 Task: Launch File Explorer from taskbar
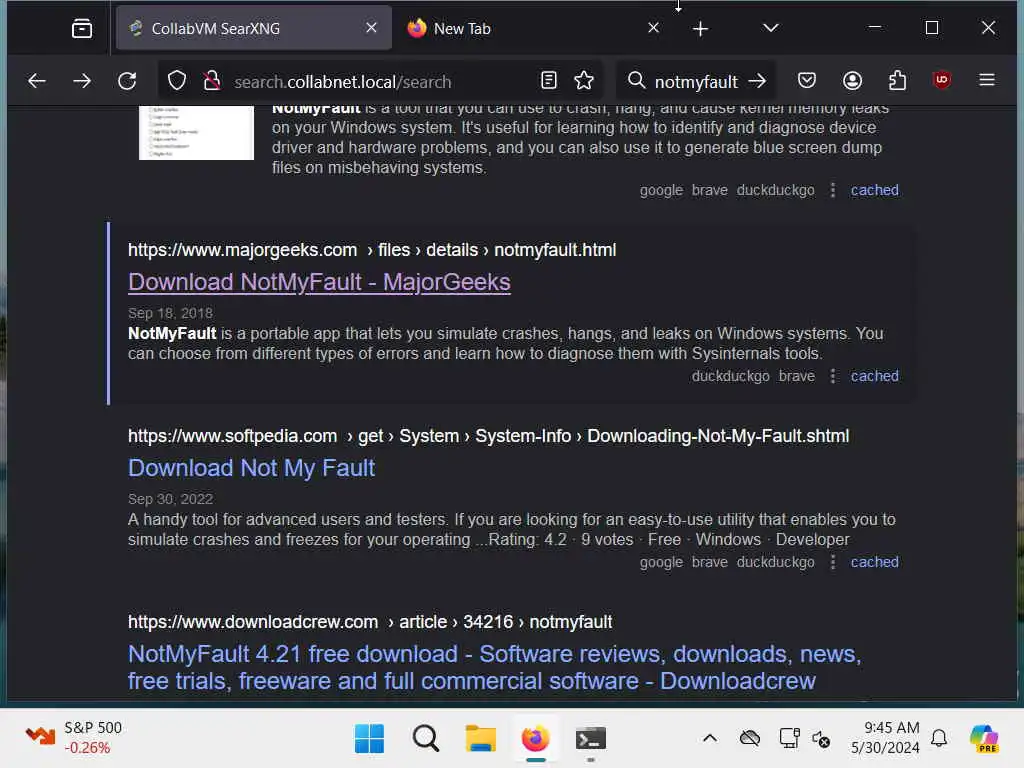481,739
